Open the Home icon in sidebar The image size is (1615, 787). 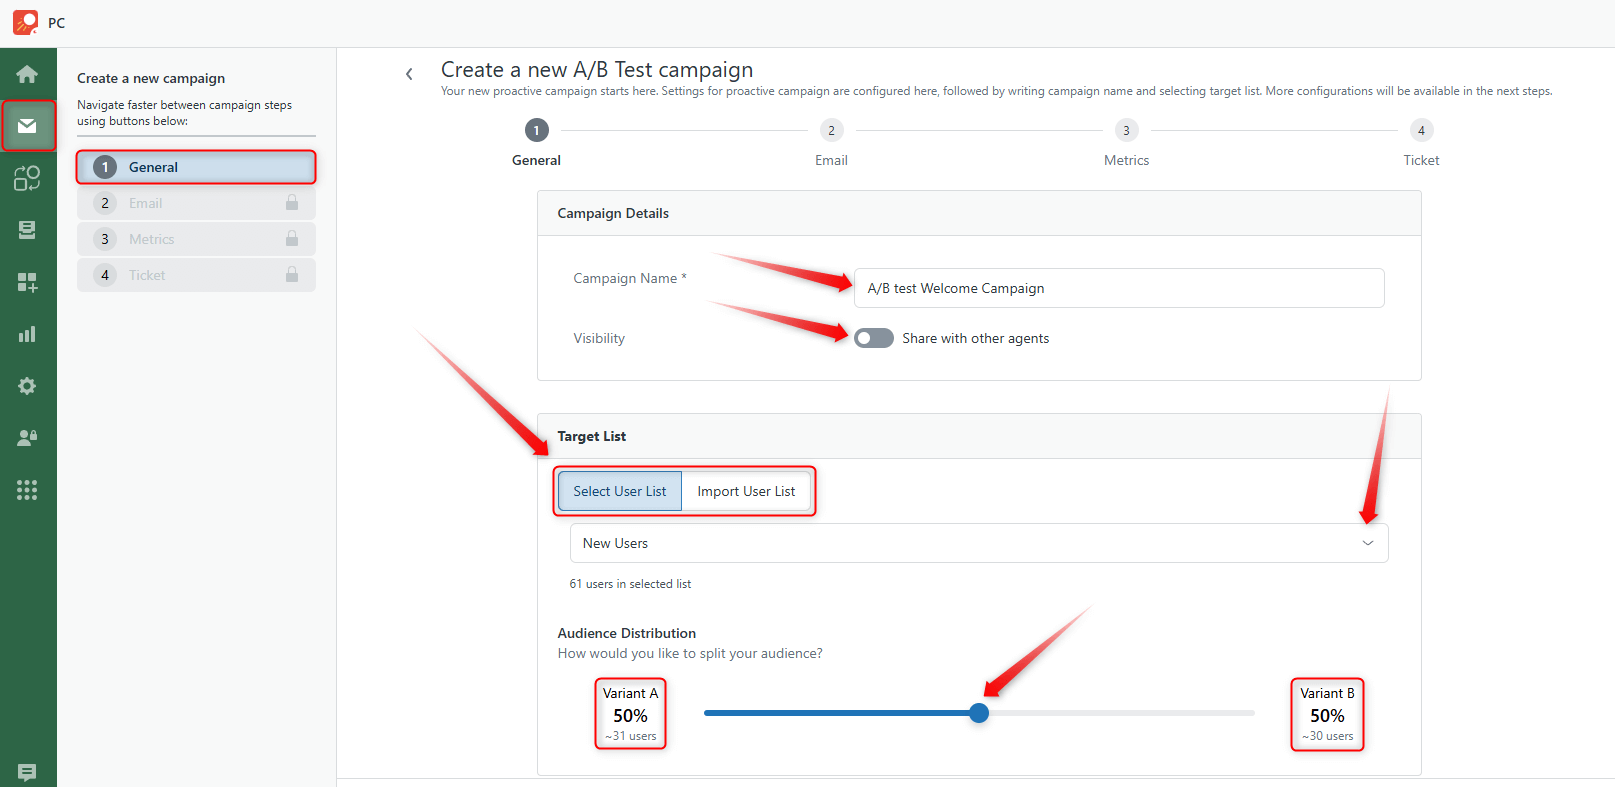coord(27,74)
